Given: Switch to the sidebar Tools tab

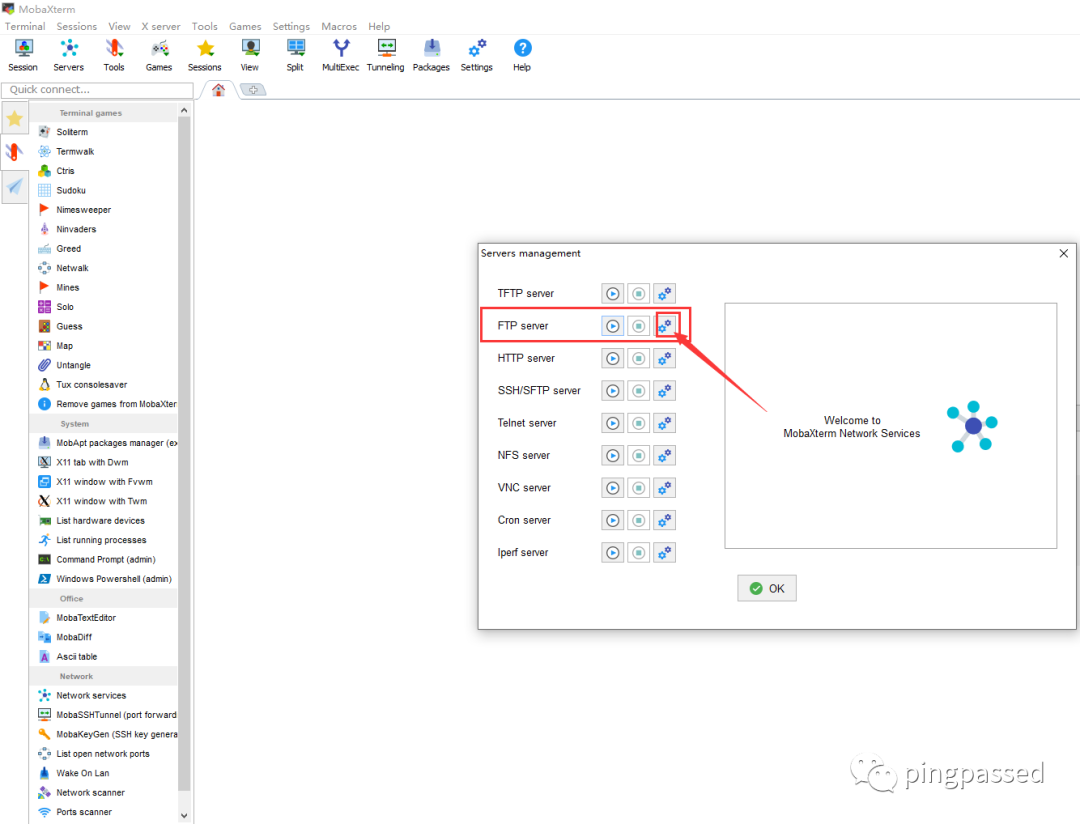Looking at the screenshot, I should tap(14, 152).
